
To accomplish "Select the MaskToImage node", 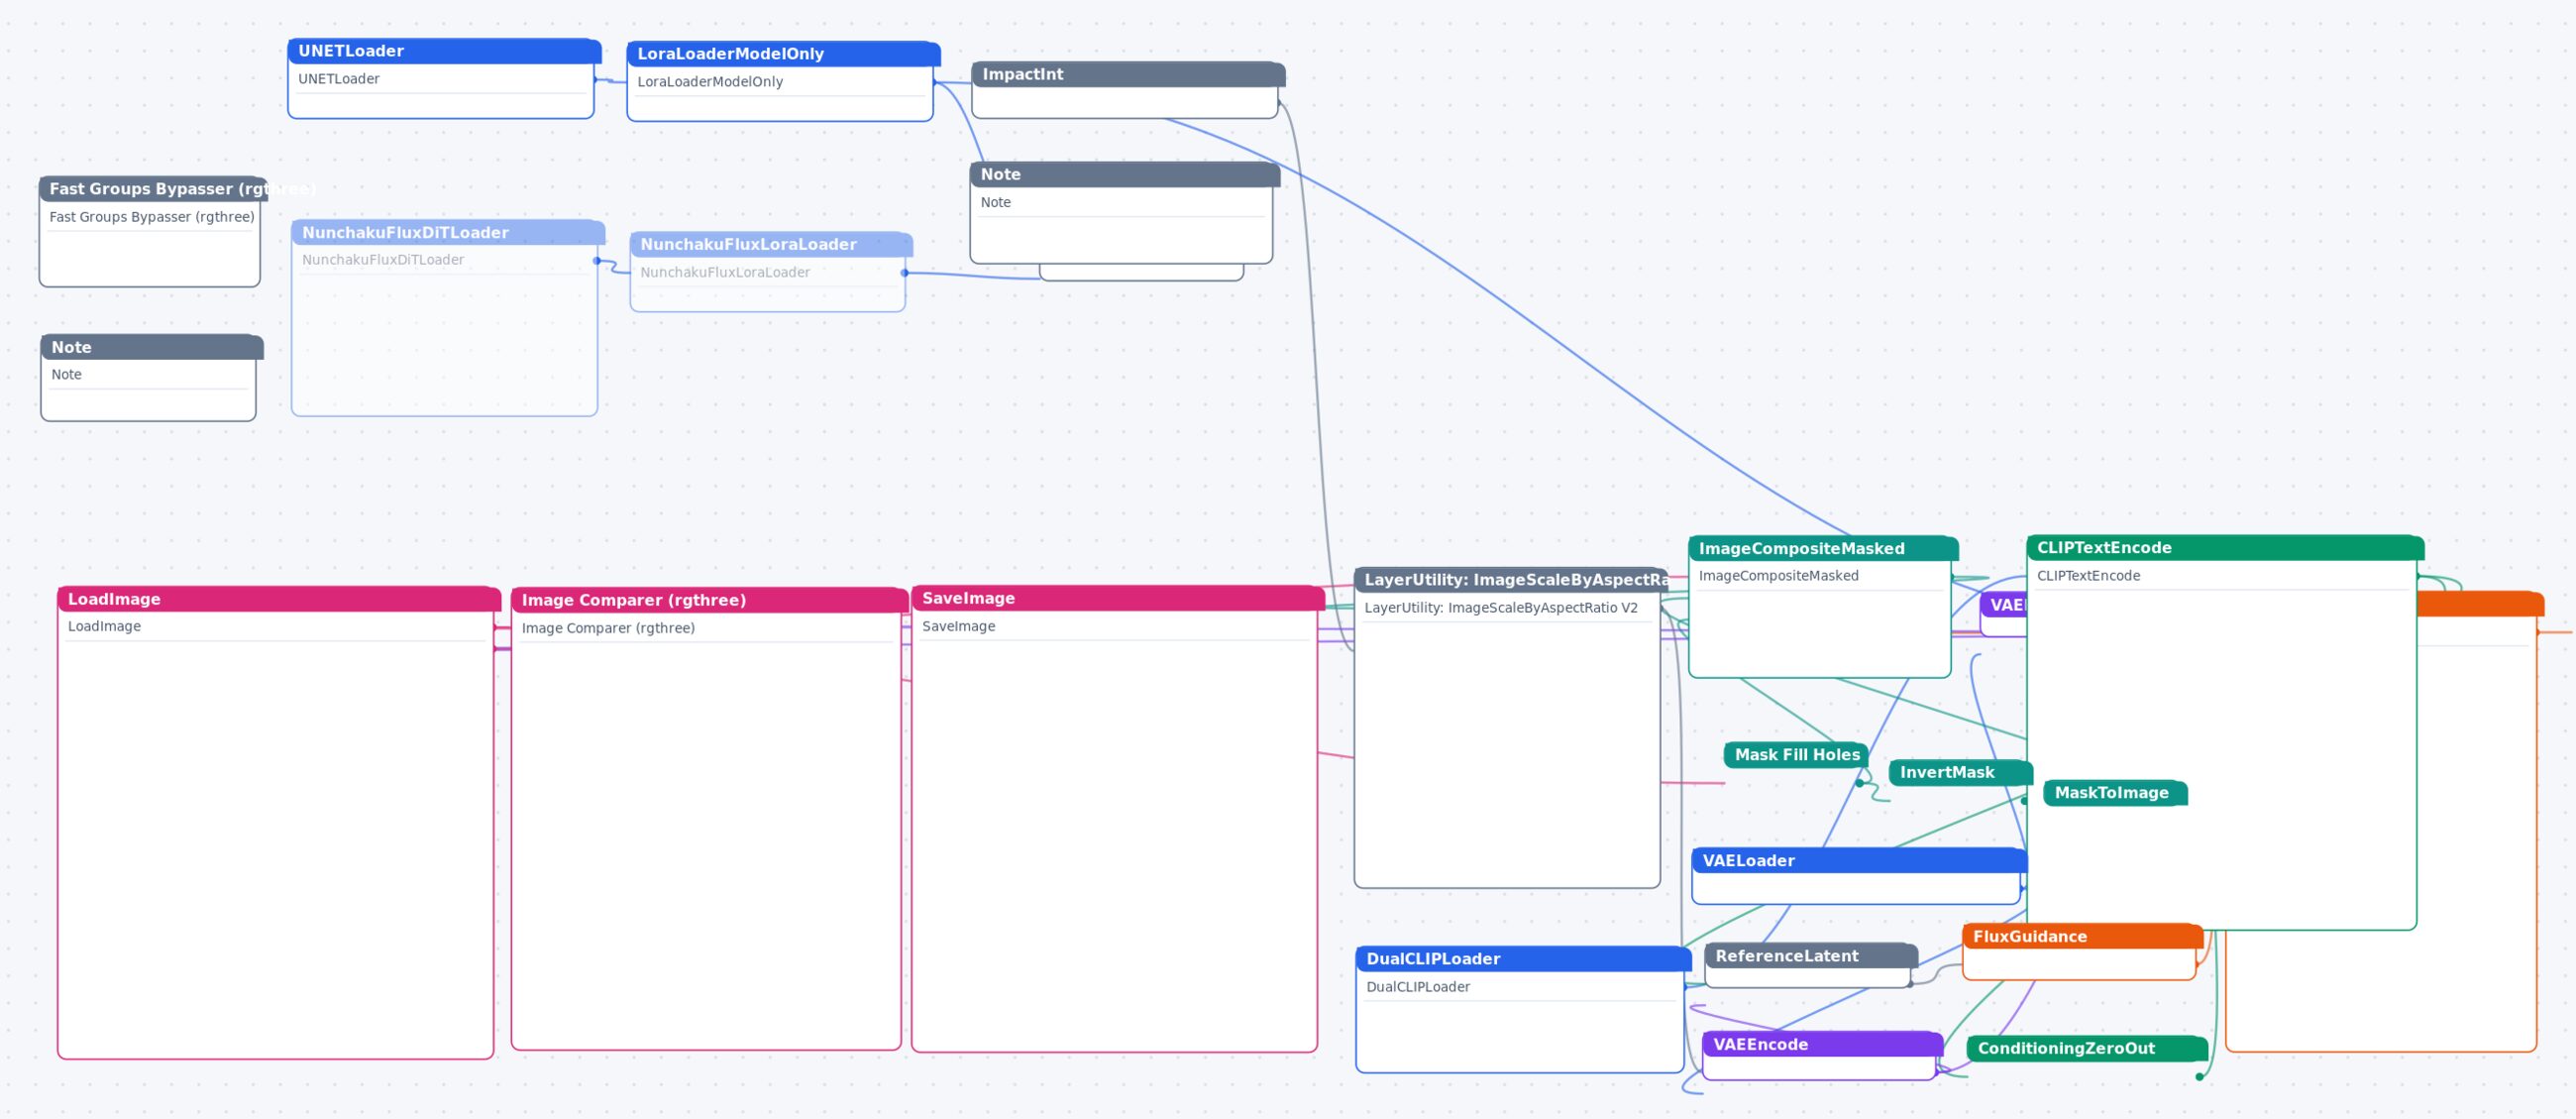I will (x=2115, y=793).
